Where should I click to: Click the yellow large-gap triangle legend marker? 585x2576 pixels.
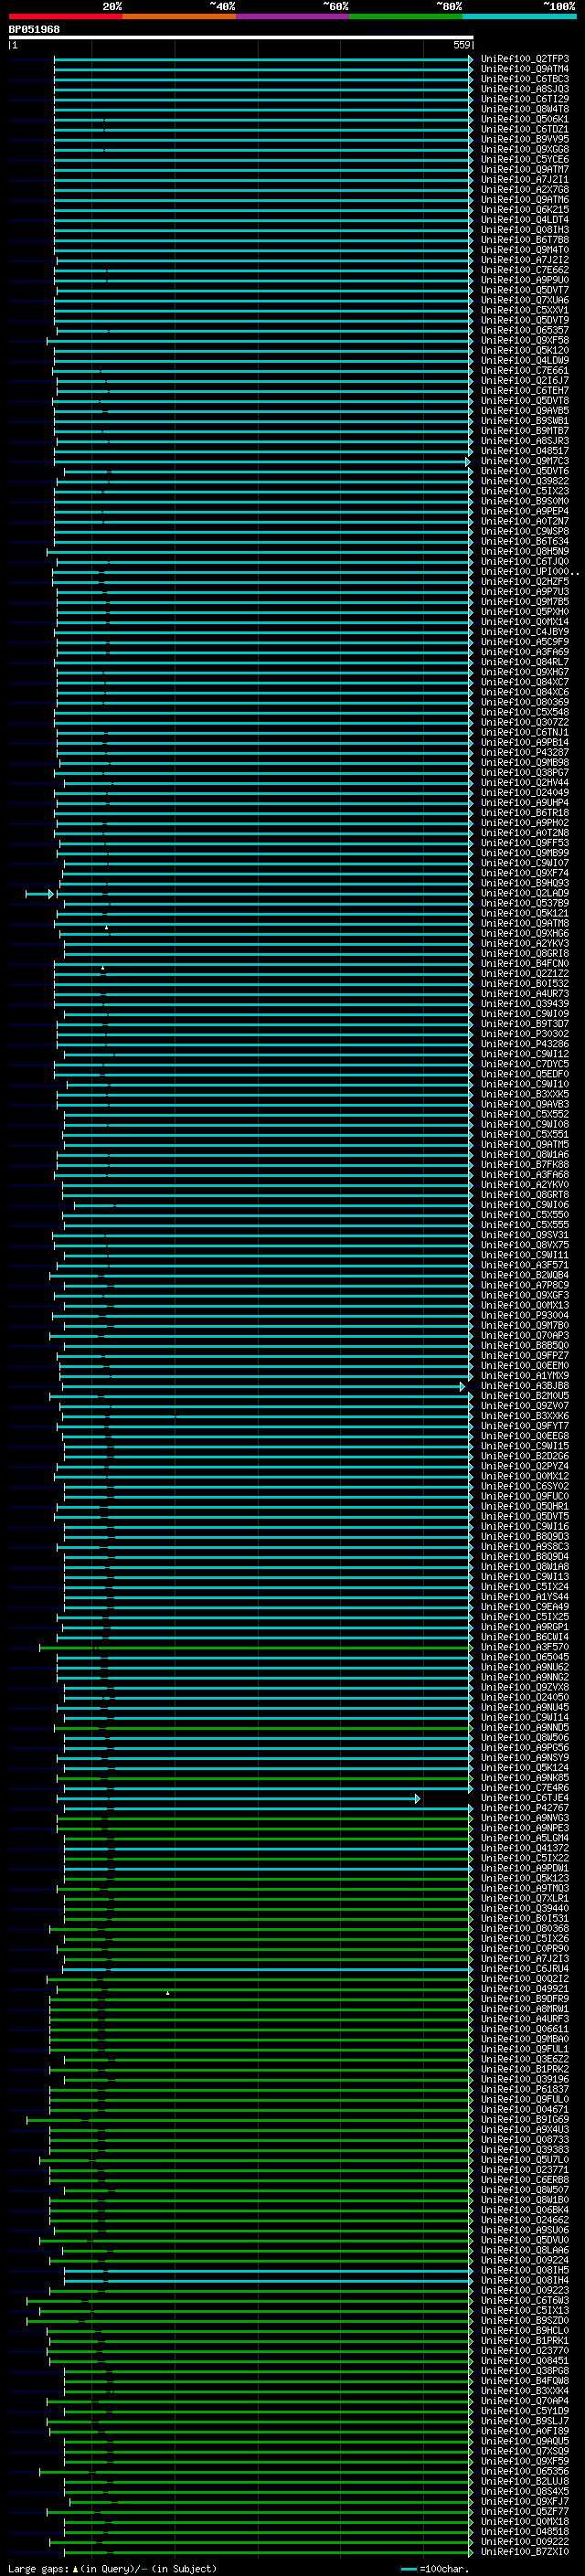pos(75,2569)
